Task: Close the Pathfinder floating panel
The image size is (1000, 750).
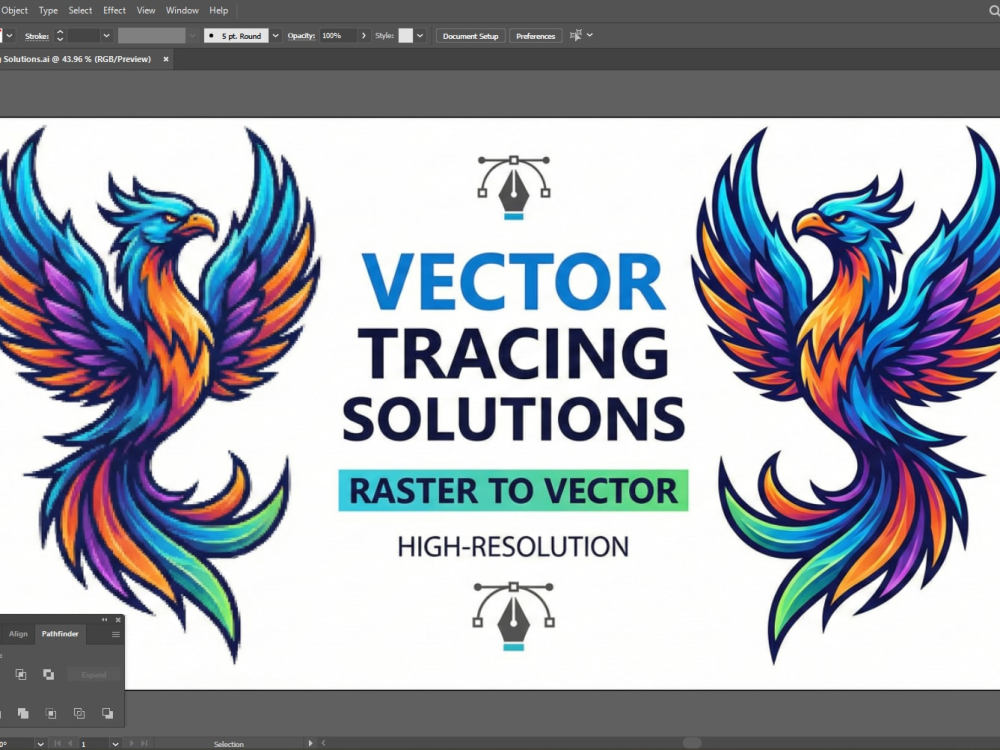Action: (118, 620)
